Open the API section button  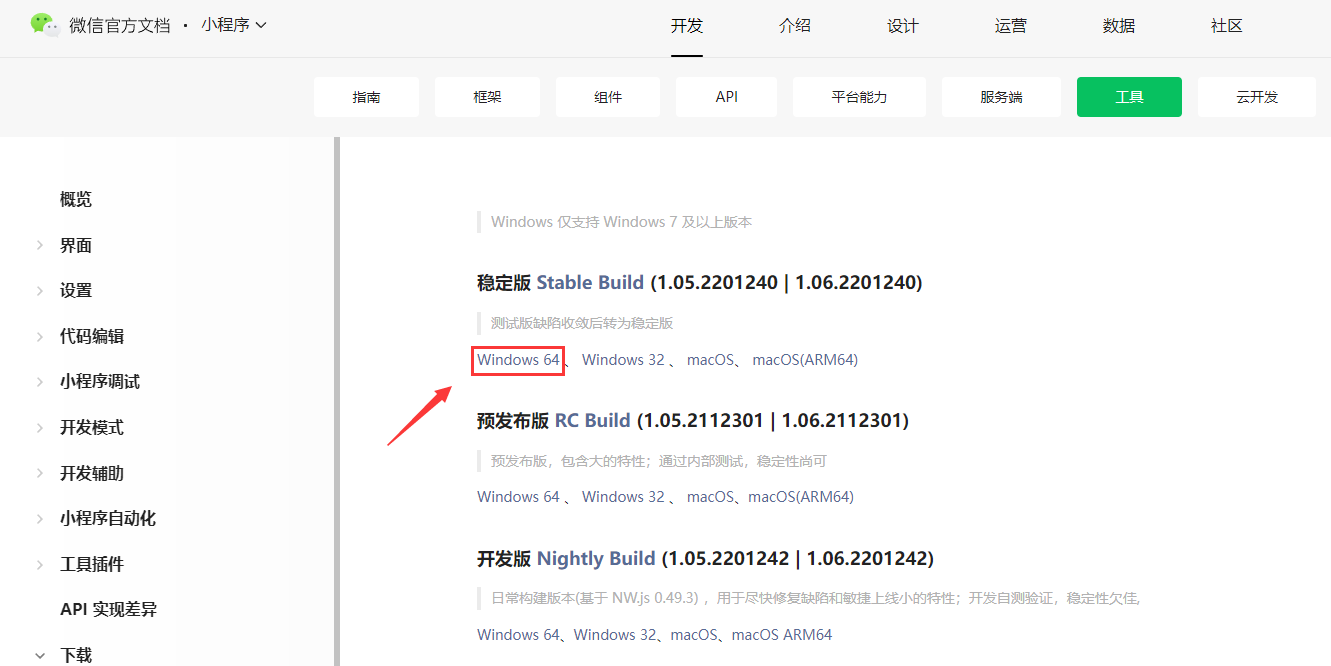[727, 97]
